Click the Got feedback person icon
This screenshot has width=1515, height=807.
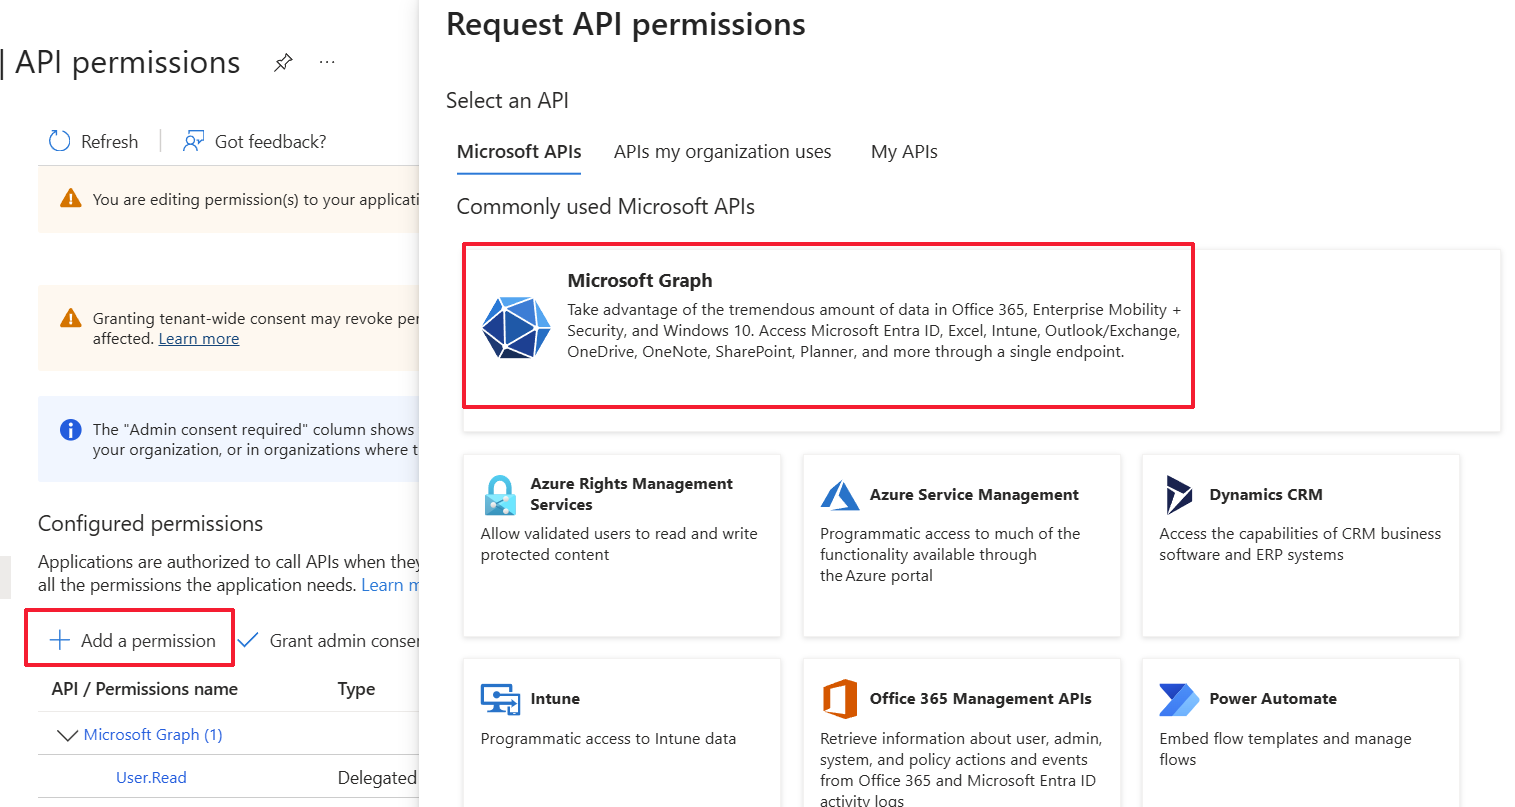pos(193,141)
